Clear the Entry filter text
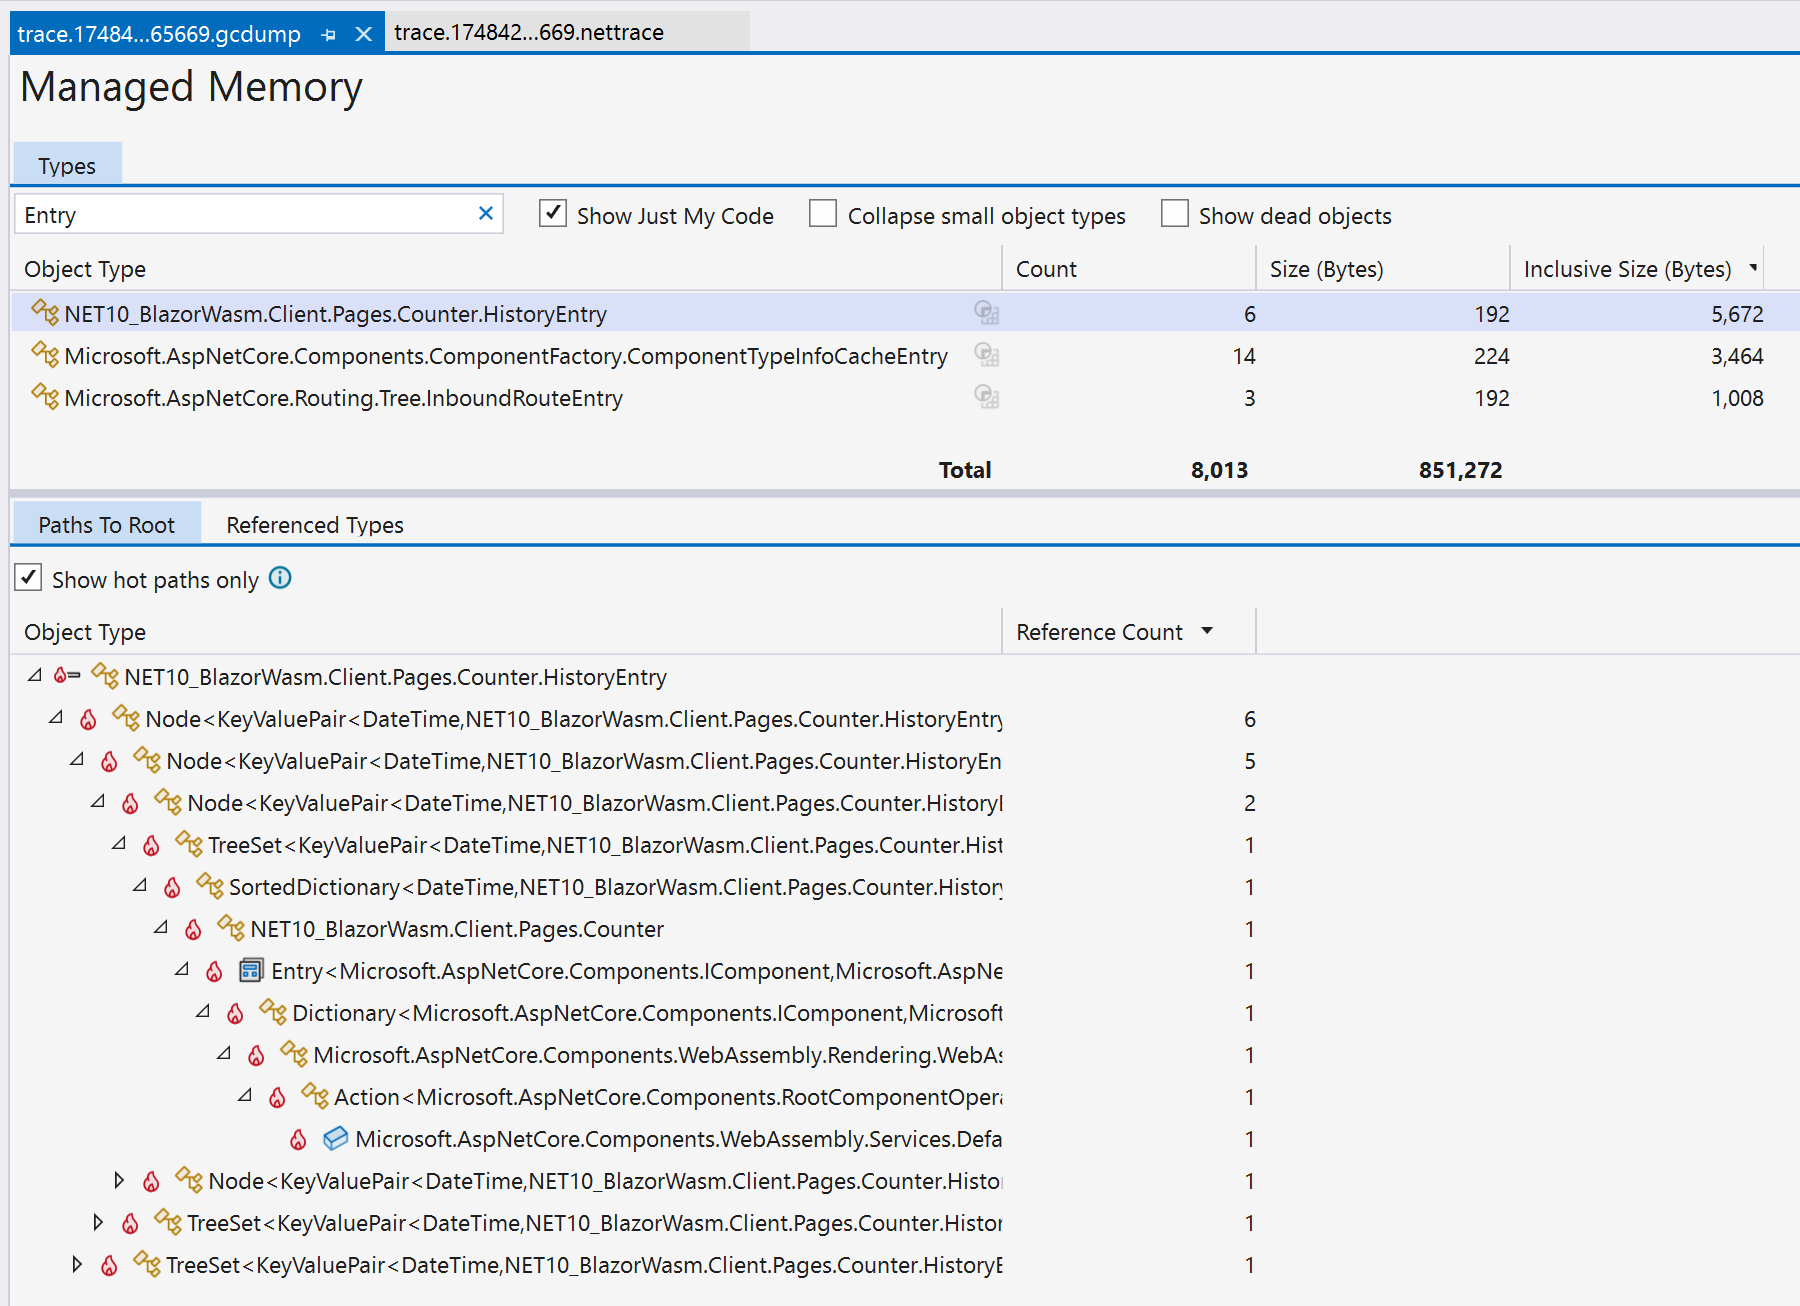 pyautogui.click(x=486, y=214)
